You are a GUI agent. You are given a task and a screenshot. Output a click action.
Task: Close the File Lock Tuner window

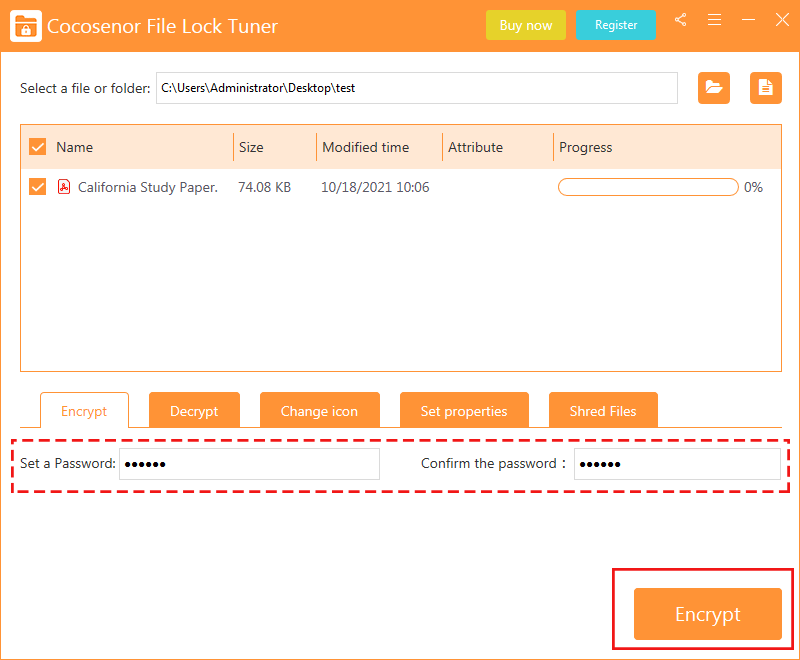click(x=782, y=20)
